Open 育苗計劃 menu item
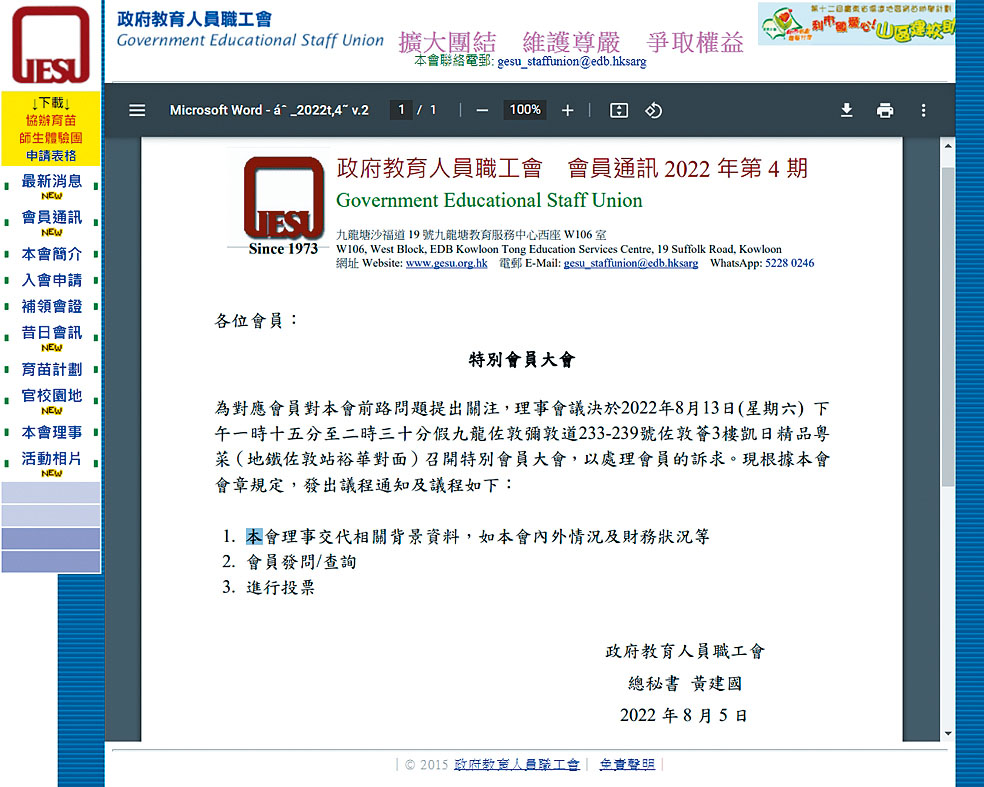This screenshot has width=984, height=787. pyautogui.click(x=51, y=370)
